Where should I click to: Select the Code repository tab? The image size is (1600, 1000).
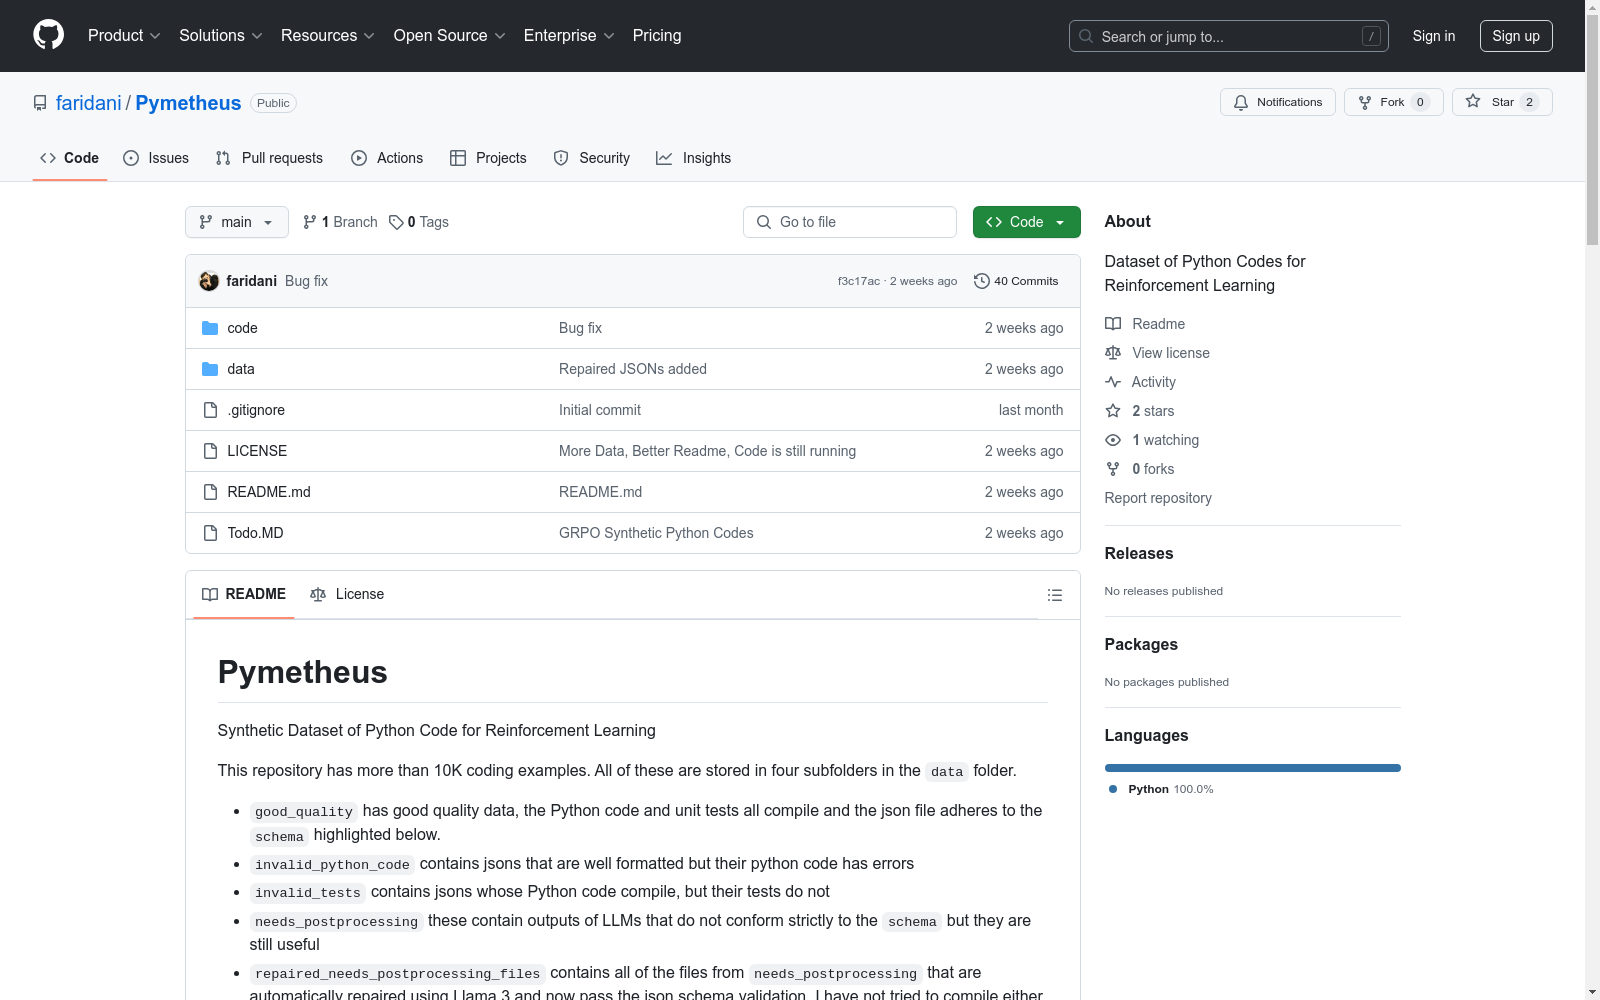(70, 158)
